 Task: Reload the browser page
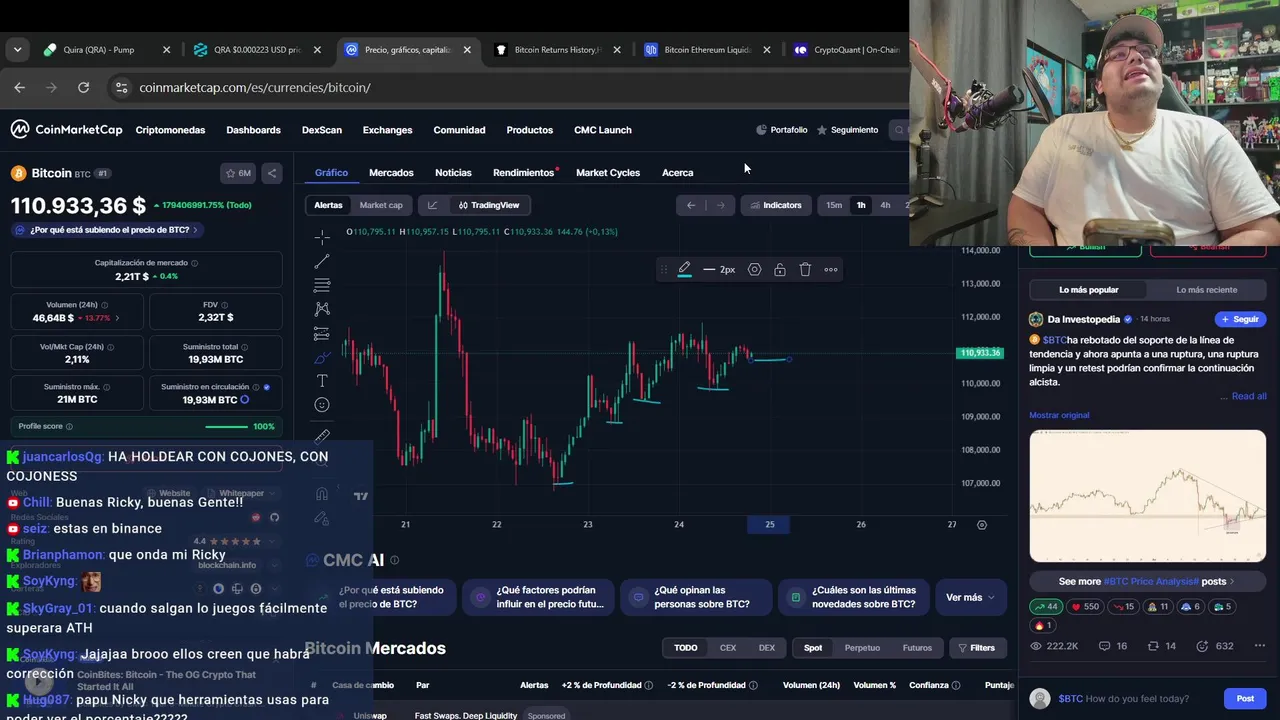coord(83,87)
